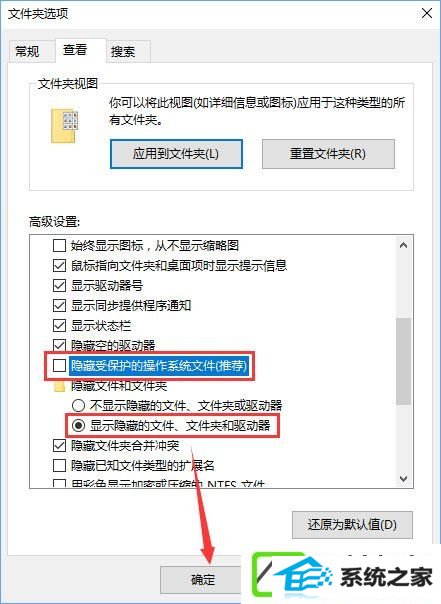
Task: Click the folder view icon
Action: point(65,125)
